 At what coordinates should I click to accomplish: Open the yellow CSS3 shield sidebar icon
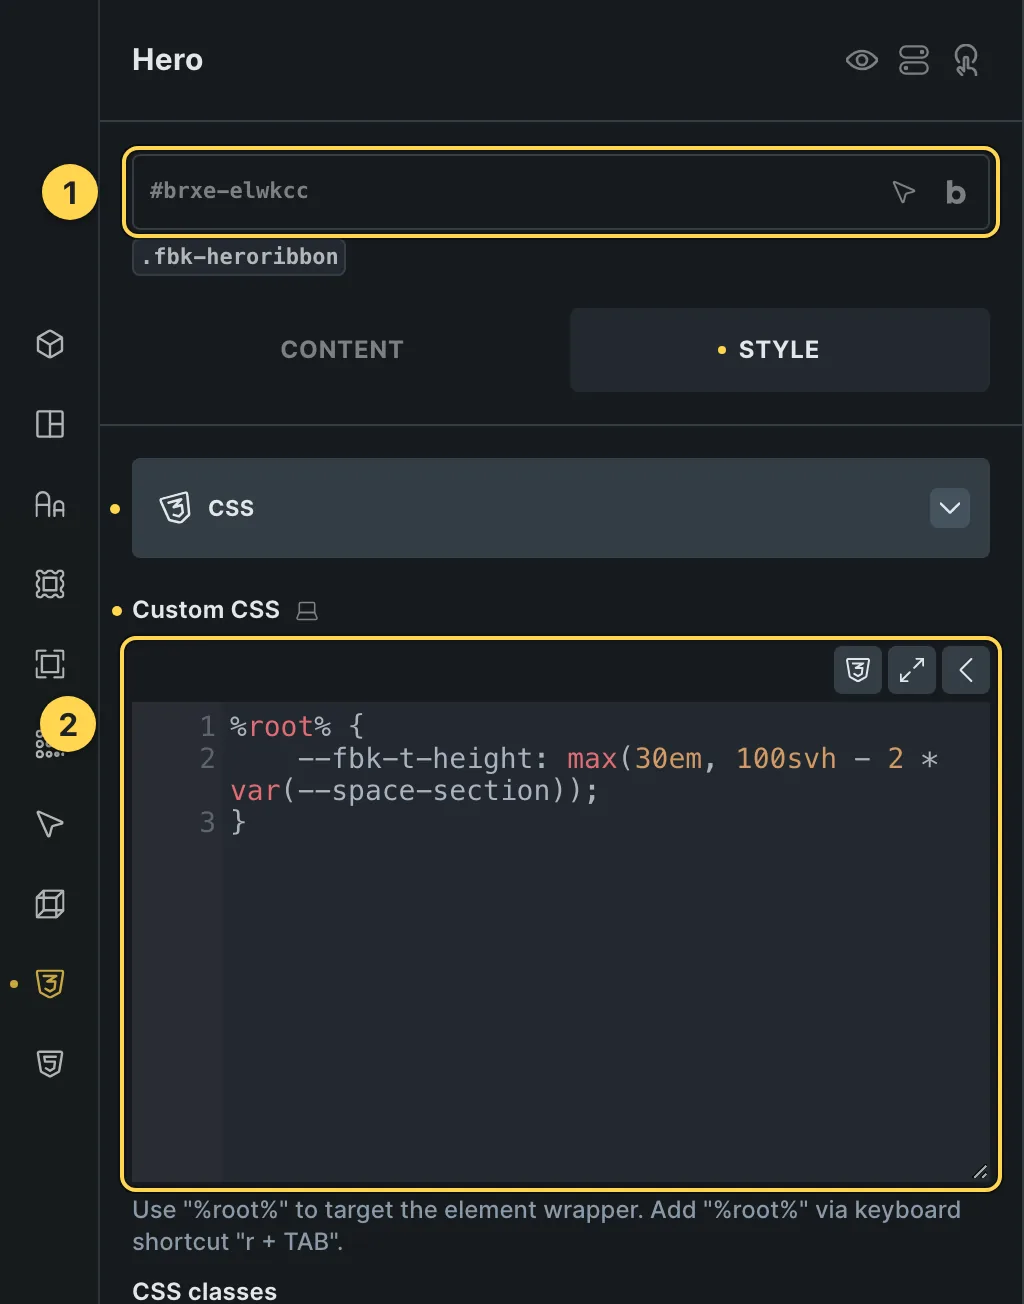(x=50, y=984)
